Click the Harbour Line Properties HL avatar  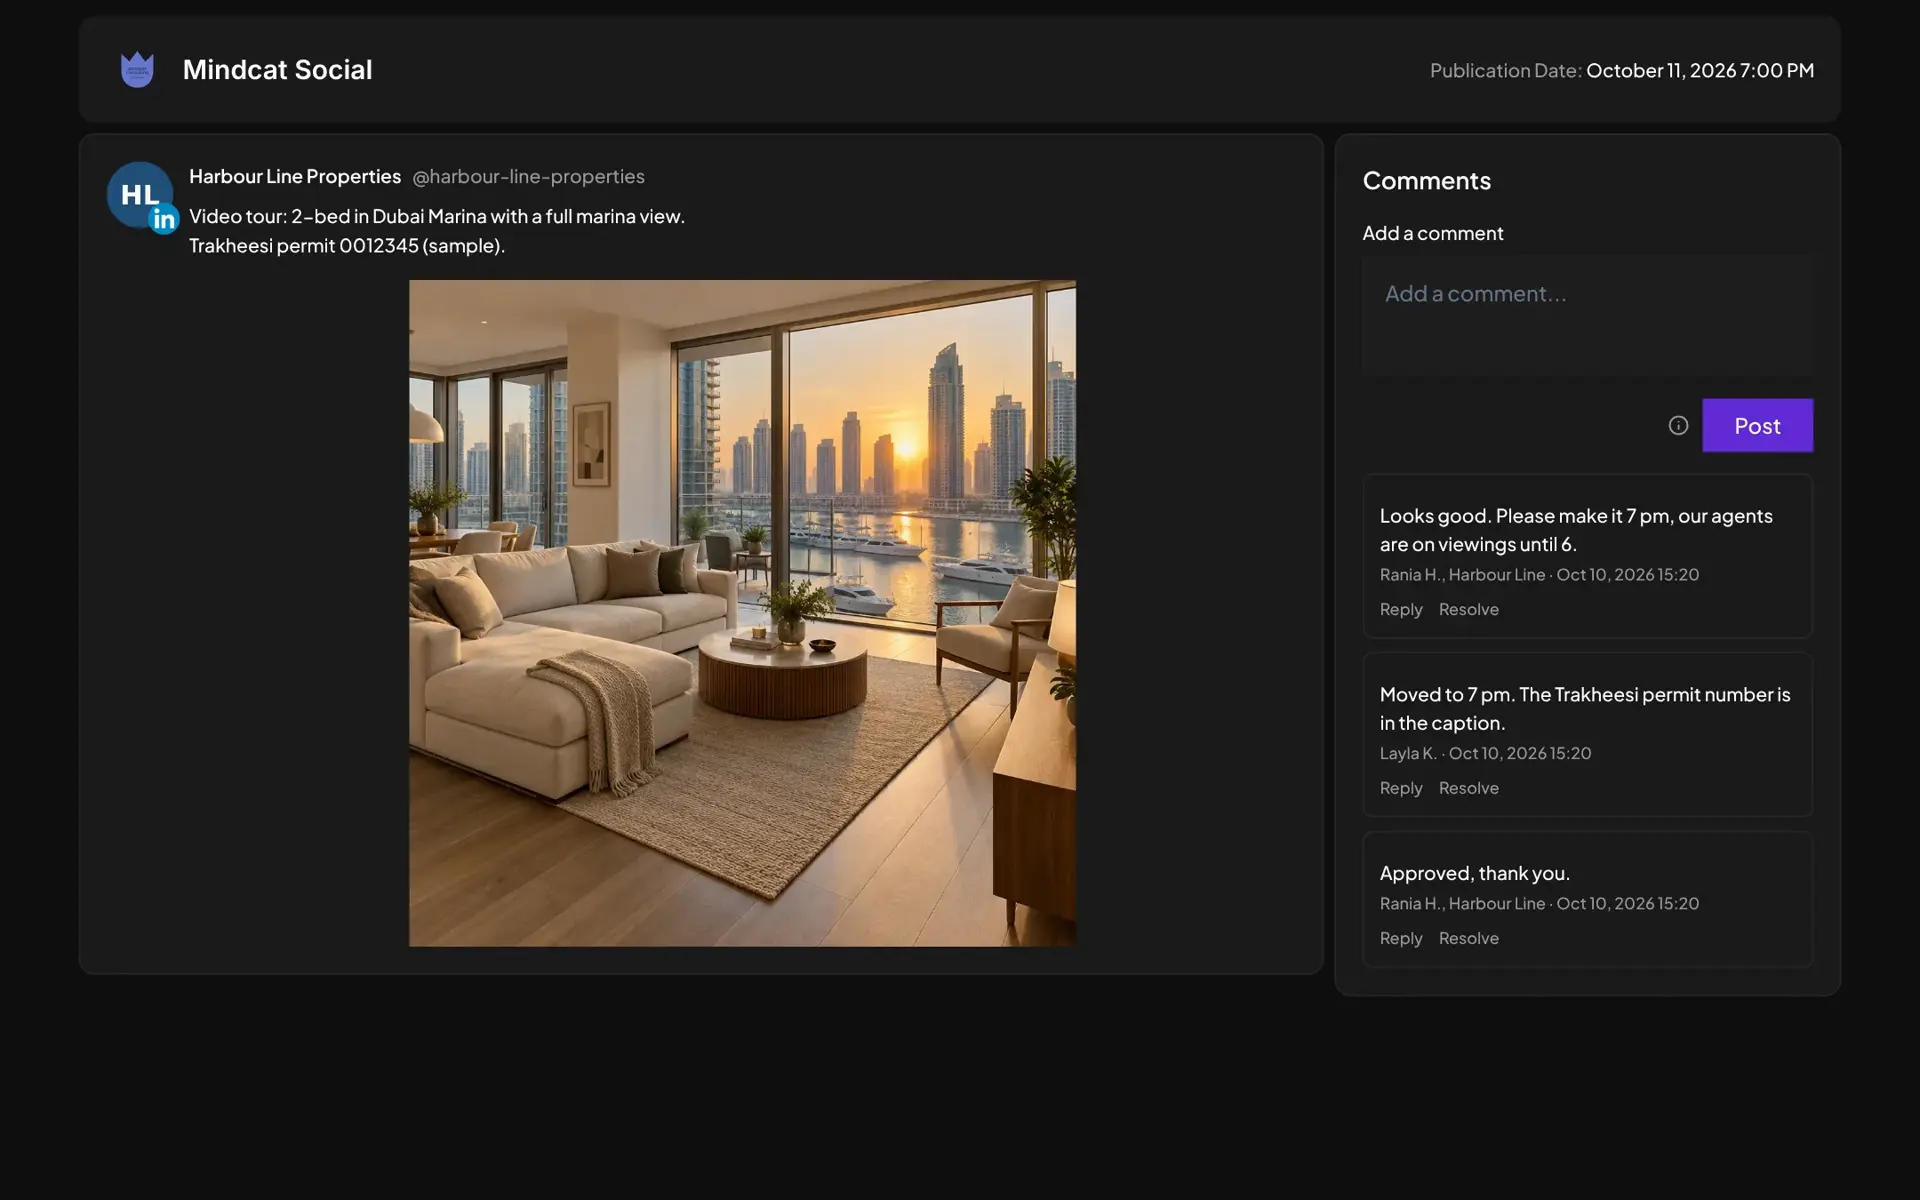tap(140, 195)
